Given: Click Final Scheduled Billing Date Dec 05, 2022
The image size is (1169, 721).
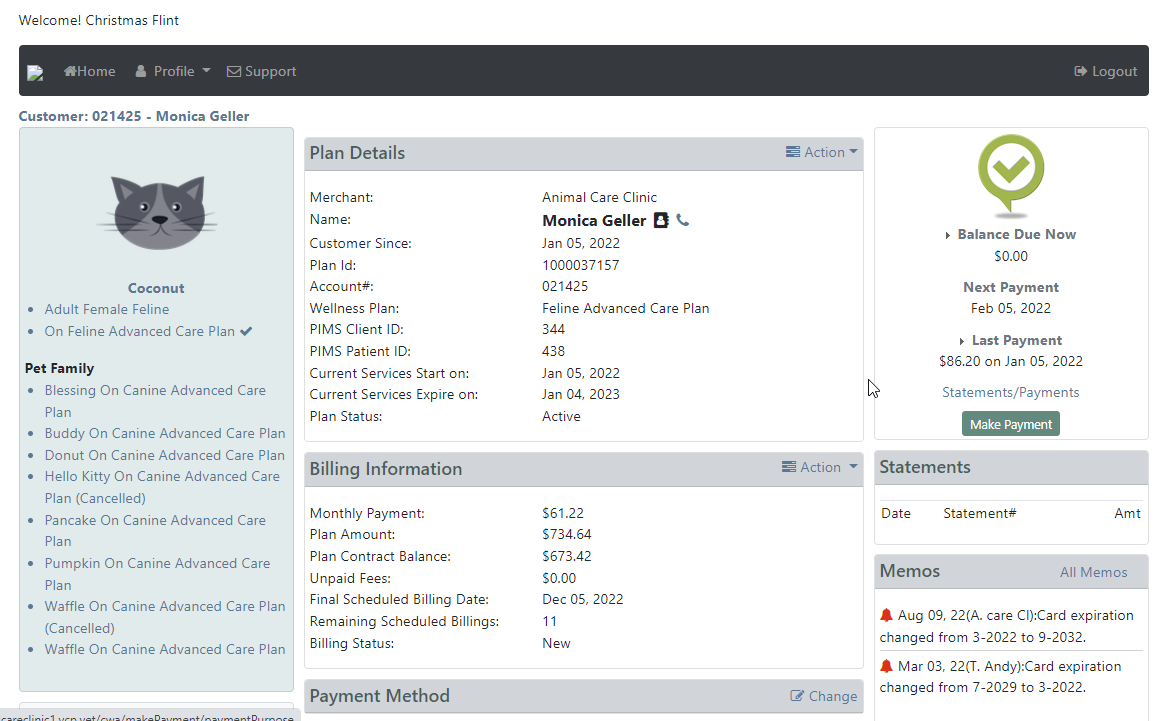Looking at the screenshot, I should [582, 599].
